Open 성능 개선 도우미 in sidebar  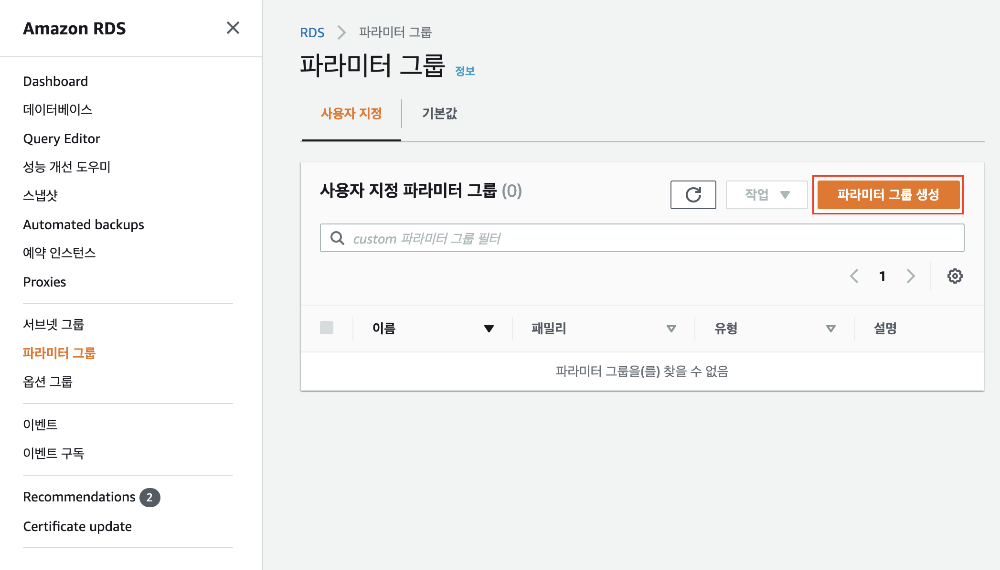pyautogui.click(x=66, y=167)
